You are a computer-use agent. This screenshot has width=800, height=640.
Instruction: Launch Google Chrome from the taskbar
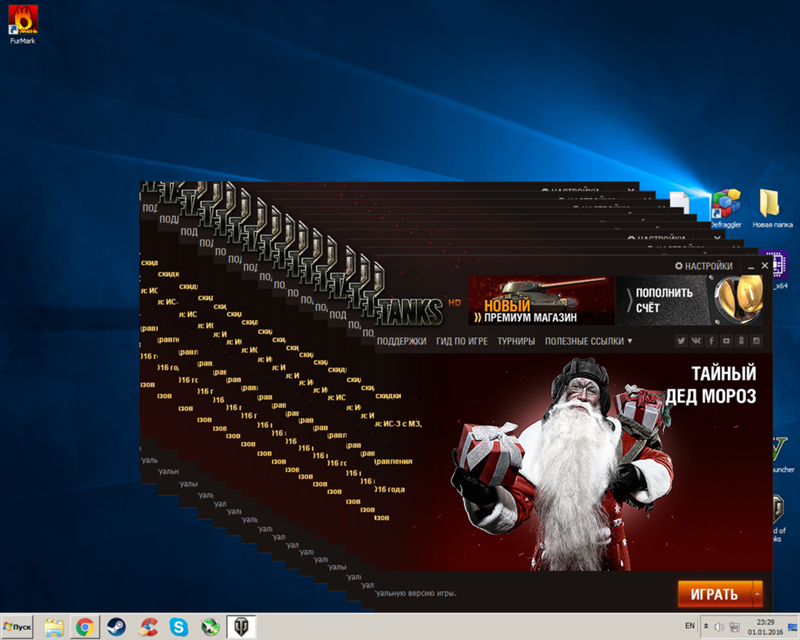(85, 627)
